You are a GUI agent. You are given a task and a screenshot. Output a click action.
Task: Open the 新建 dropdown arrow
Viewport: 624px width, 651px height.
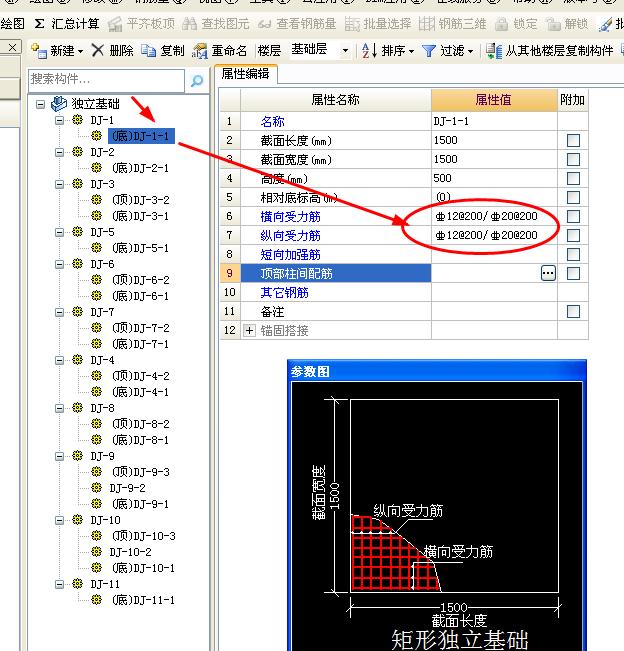point(81,51)
